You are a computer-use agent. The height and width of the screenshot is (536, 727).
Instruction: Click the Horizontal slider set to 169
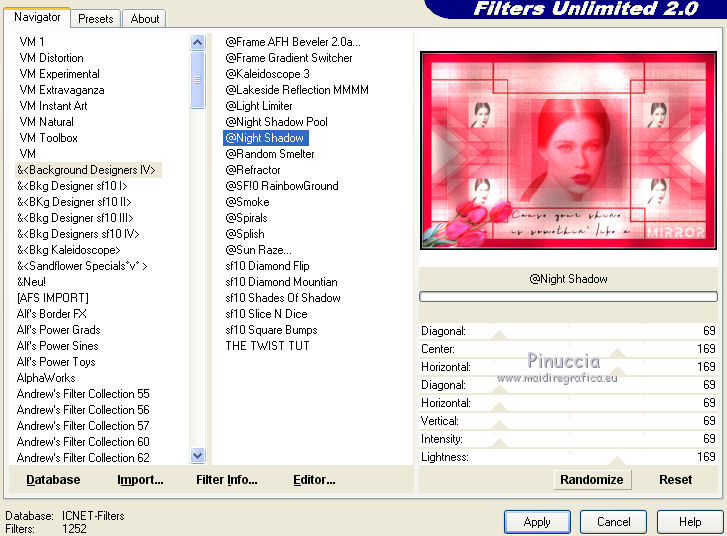pos(568,367)
